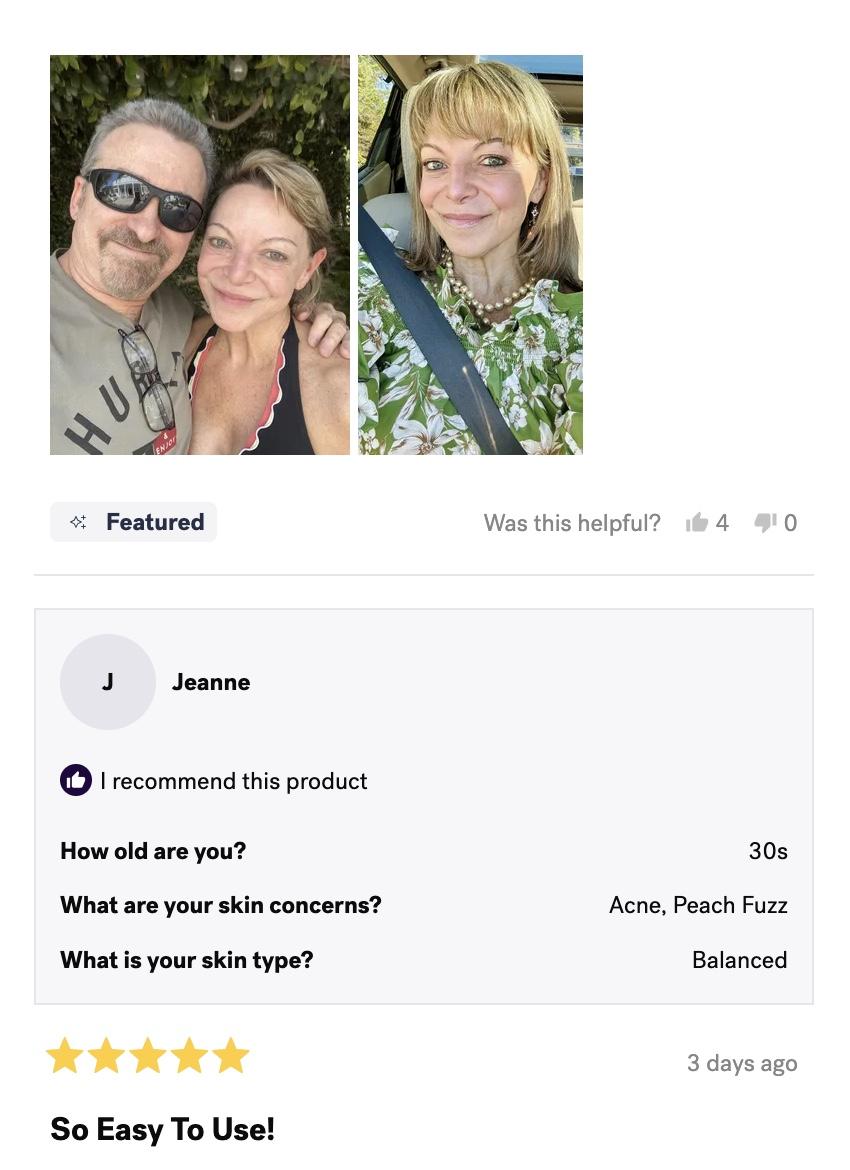Click the third rating star

(x=148, y=1056)
